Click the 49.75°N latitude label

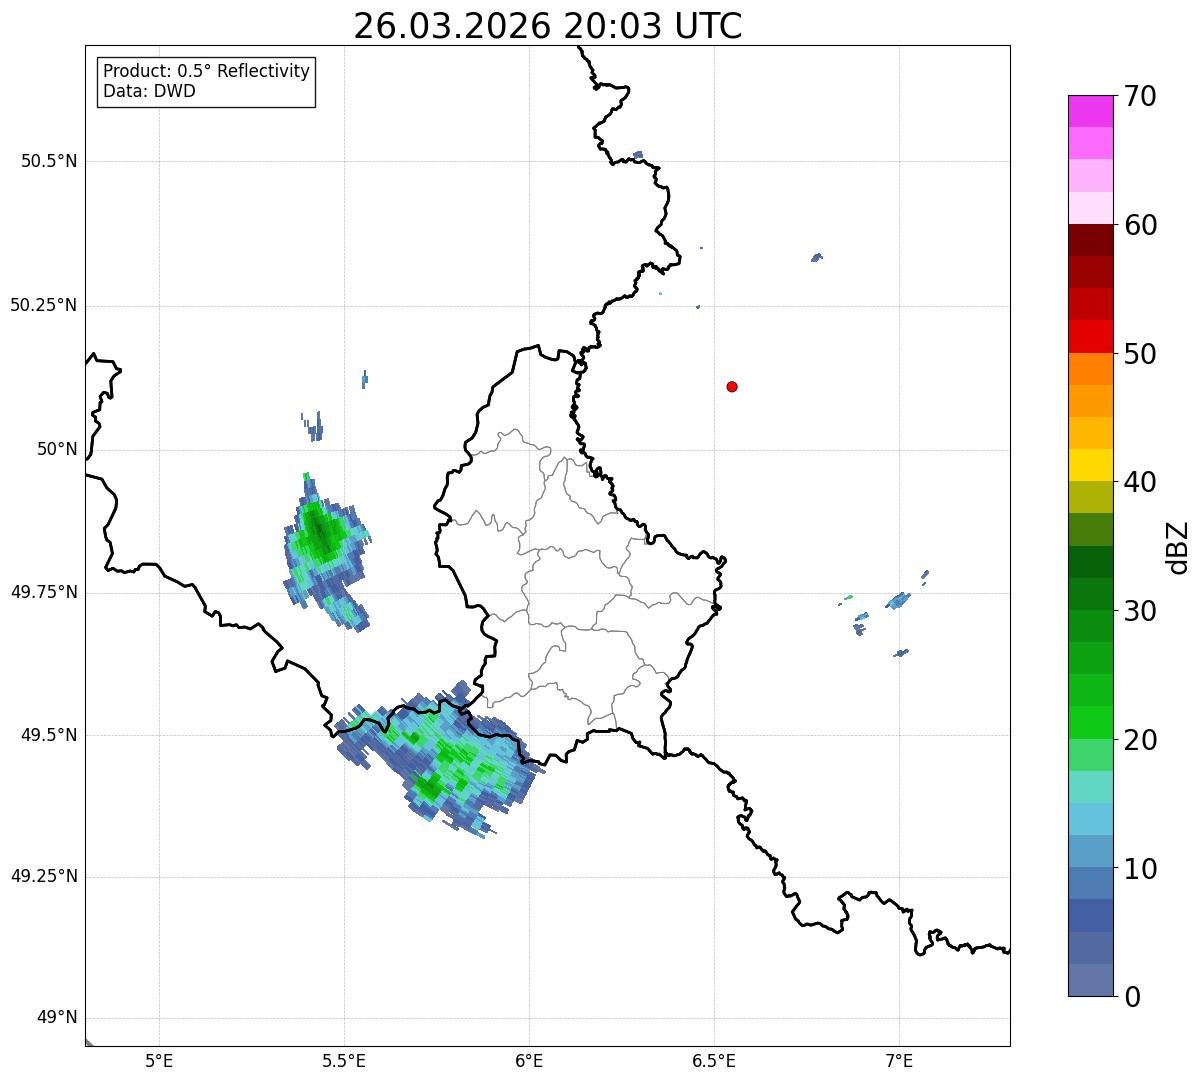pos(43,592)
